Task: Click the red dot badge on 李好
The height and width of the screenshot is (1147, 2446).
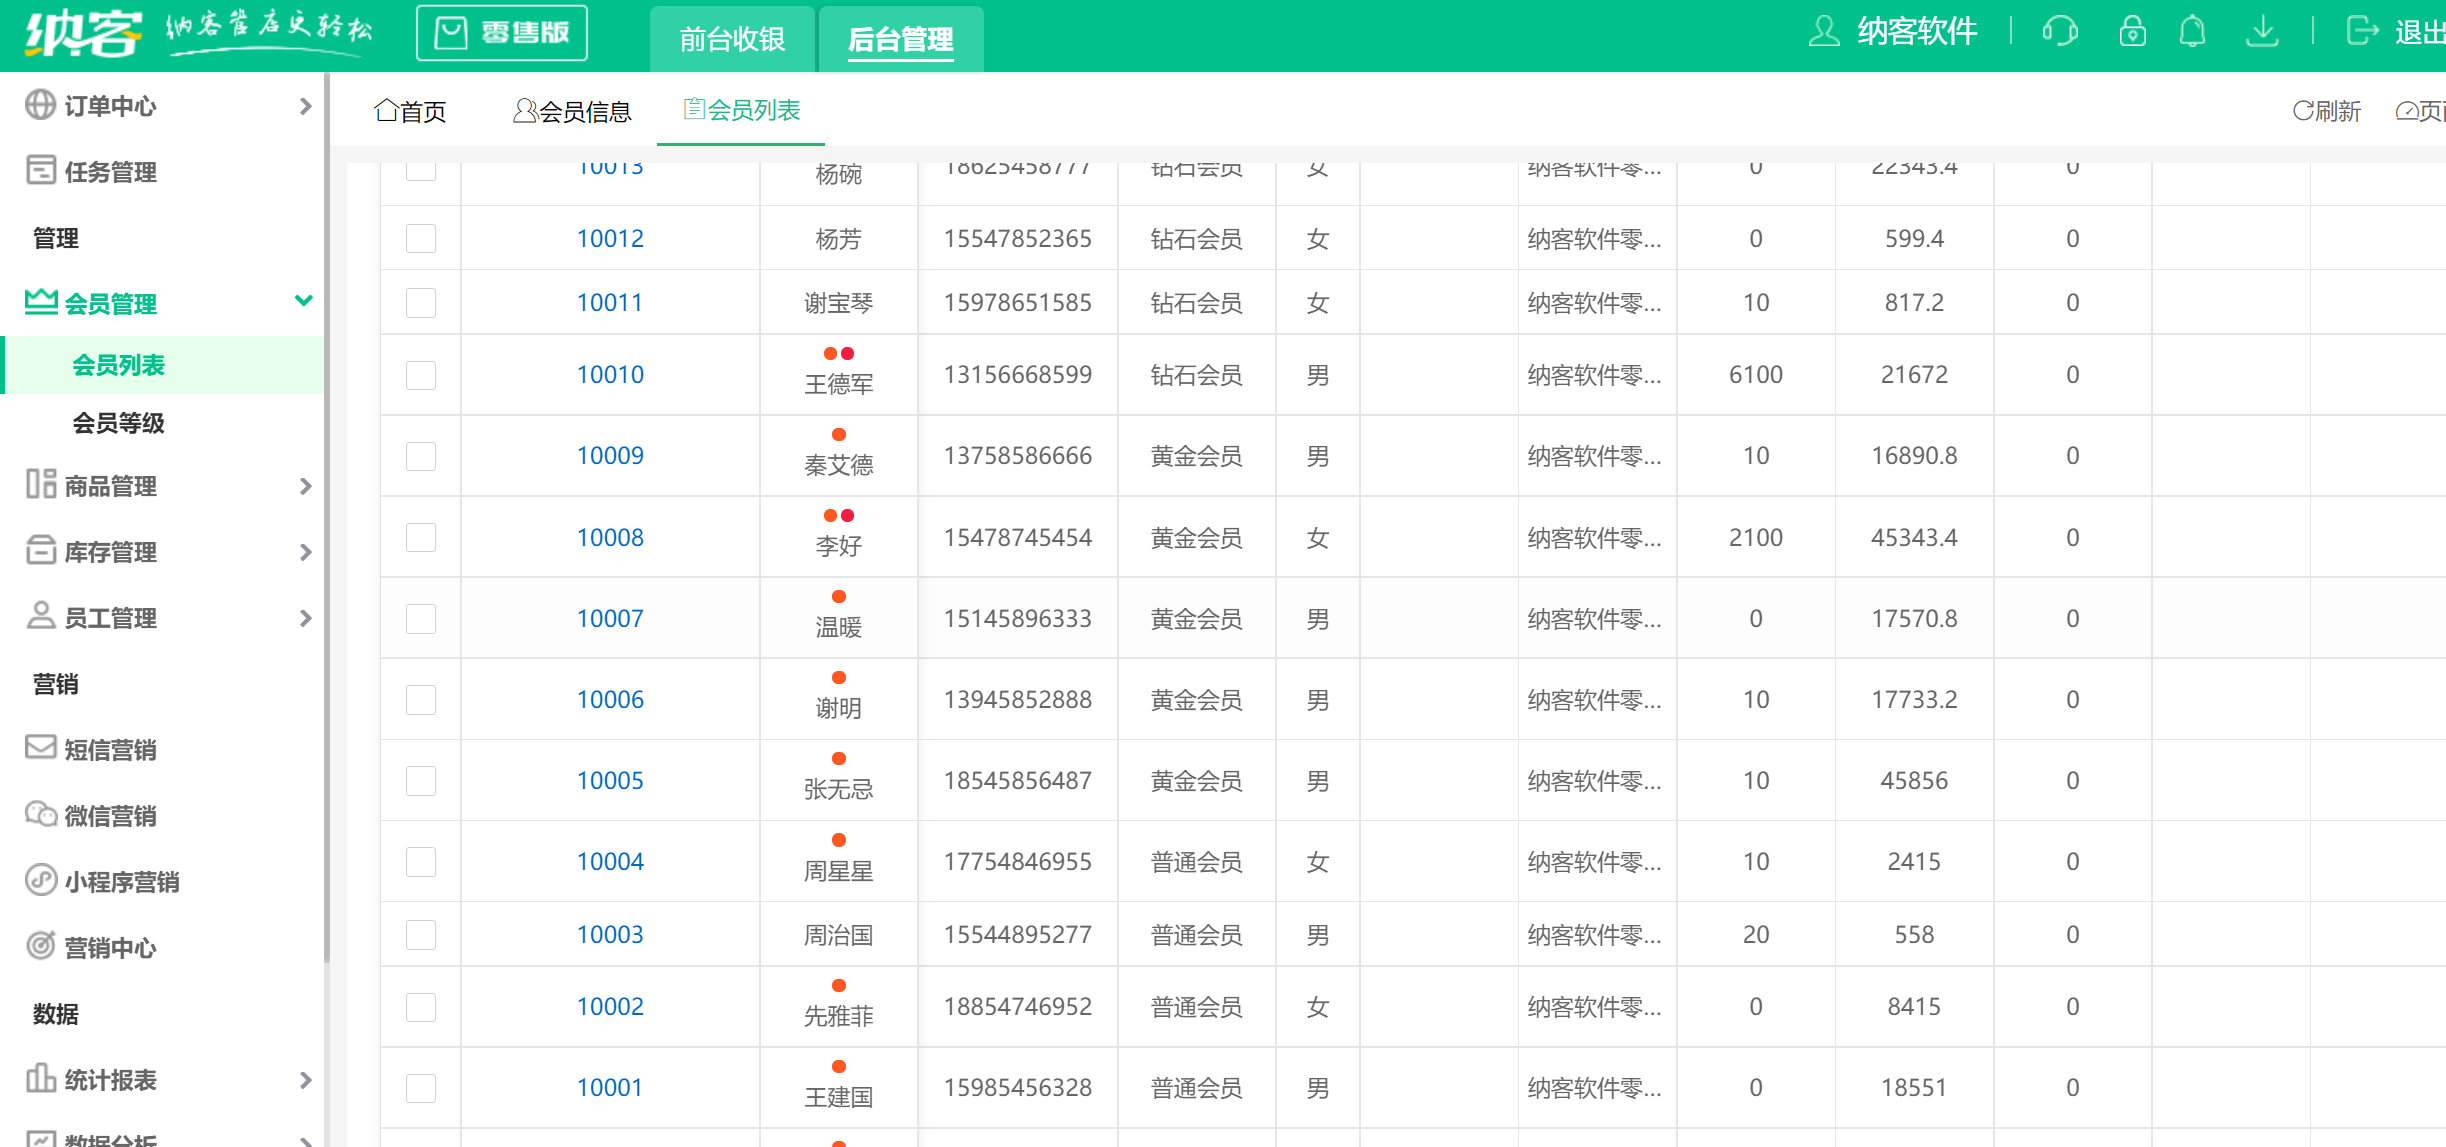Action: coord(848,515)
